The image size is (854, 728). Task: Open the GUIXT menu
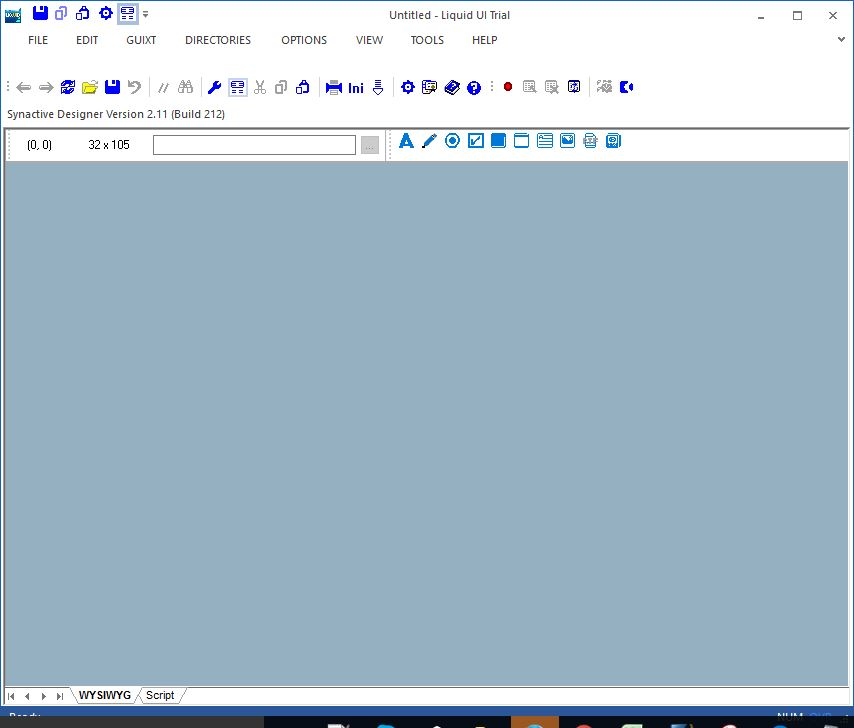pos(141,40)
